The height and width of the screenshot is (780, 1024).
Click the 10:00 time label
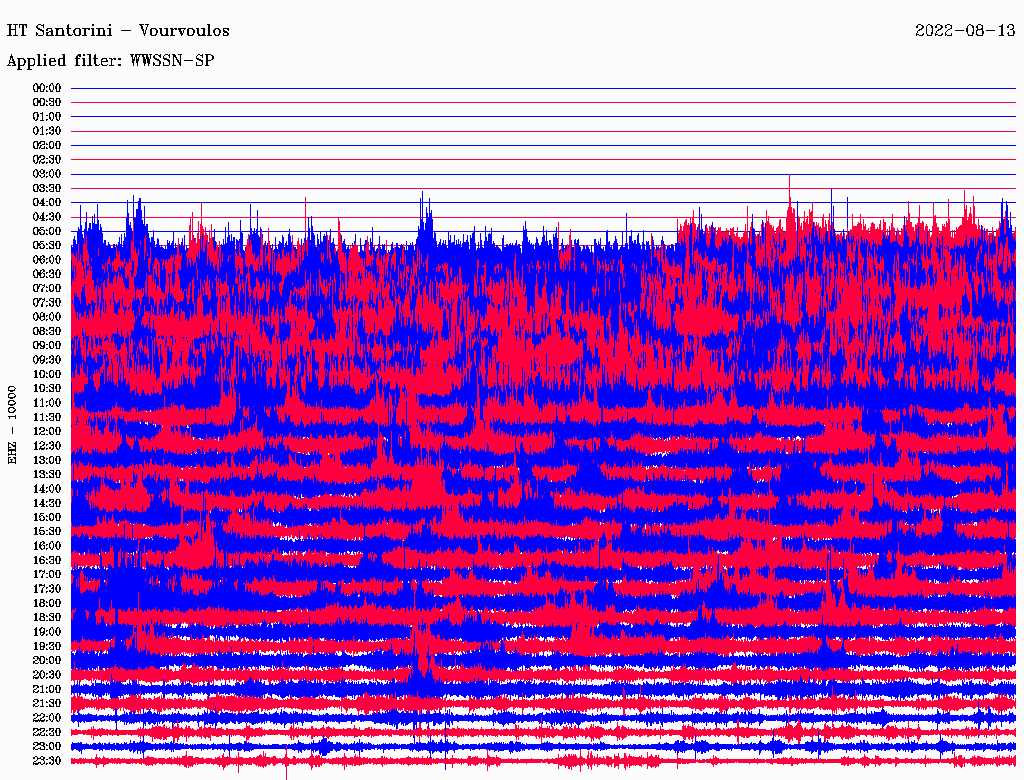47,374
